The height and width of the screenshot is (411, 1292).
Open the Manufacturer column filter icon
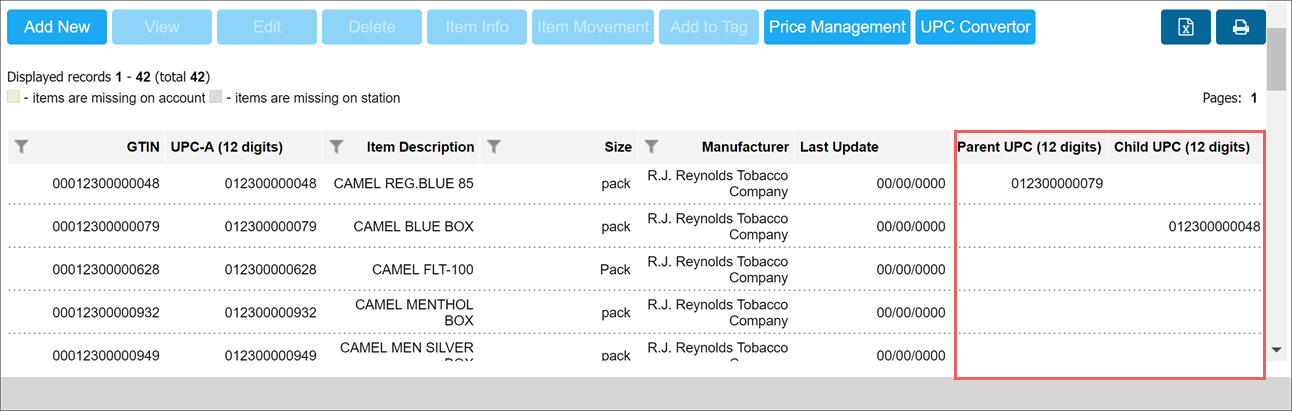pos(651,147)
